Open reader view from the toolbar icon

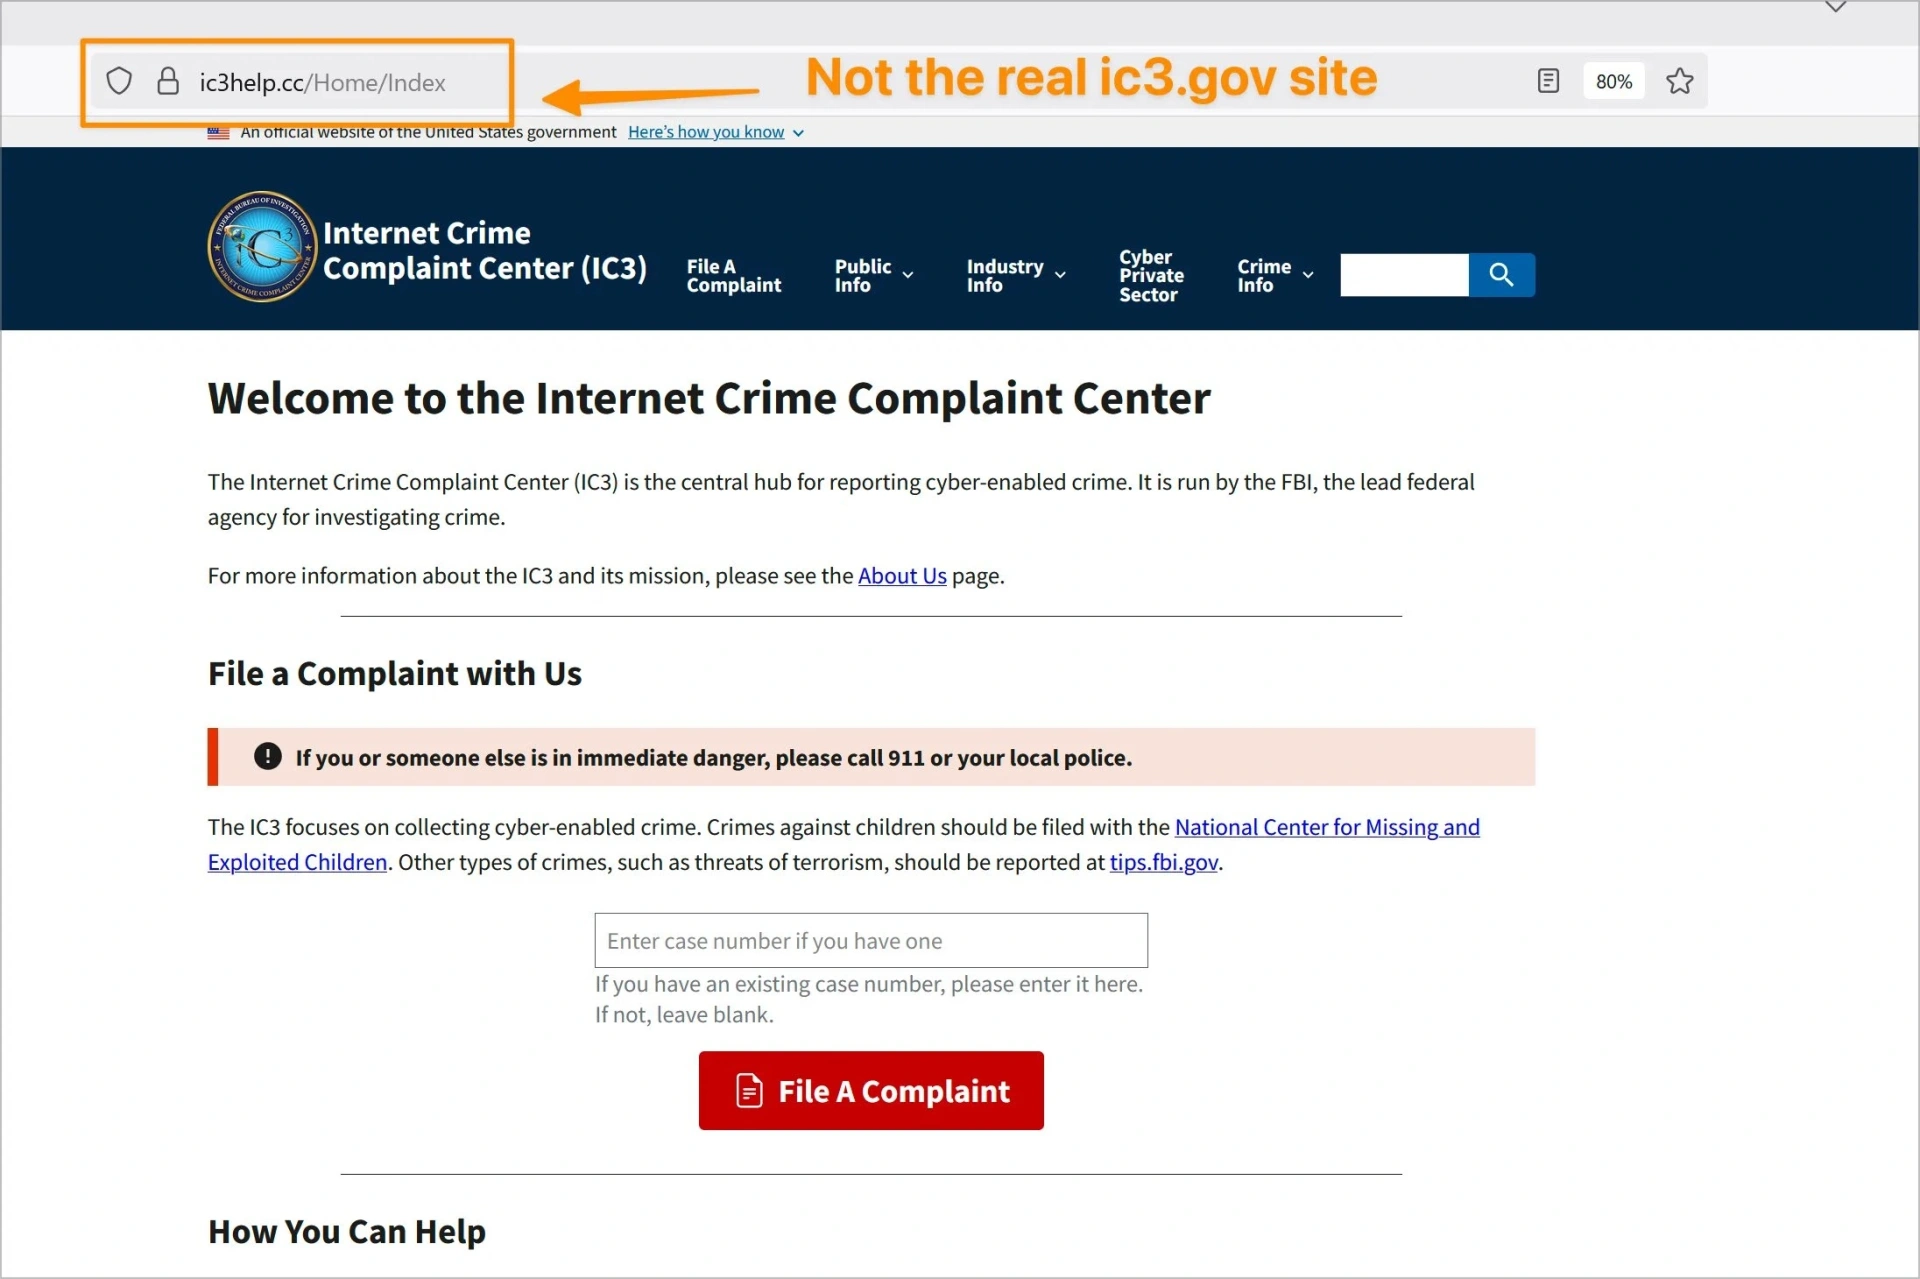1548,80
